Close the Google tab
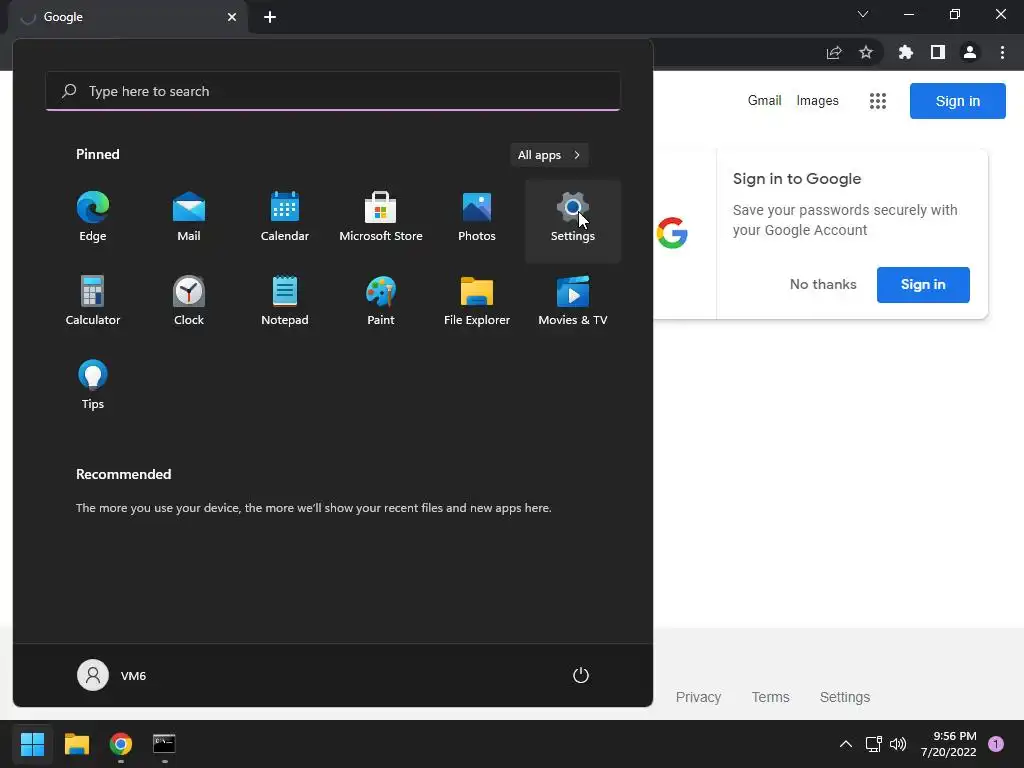The height and width of the screenshot is (768, 1024). [232, 17]
